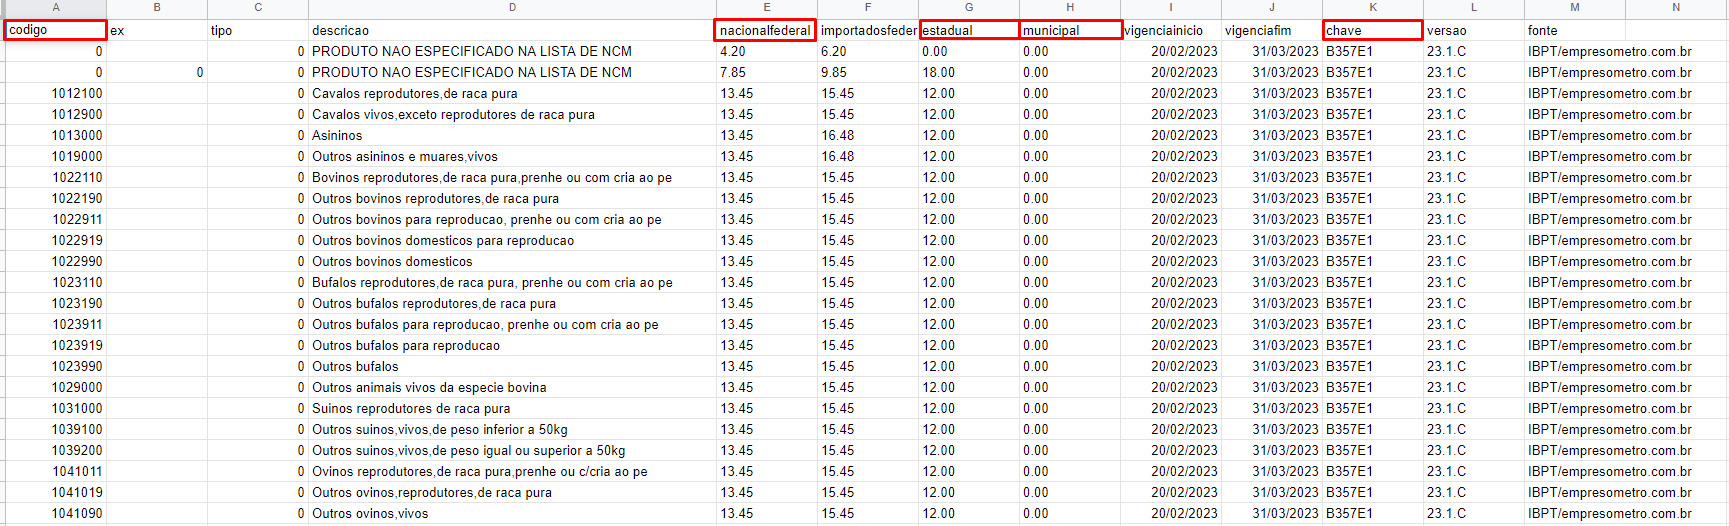Image resolution: width=1729 pixels, height=526 pixels.
Task: Click the 'nacionalfederal' header cell
Action: (765, 30)
